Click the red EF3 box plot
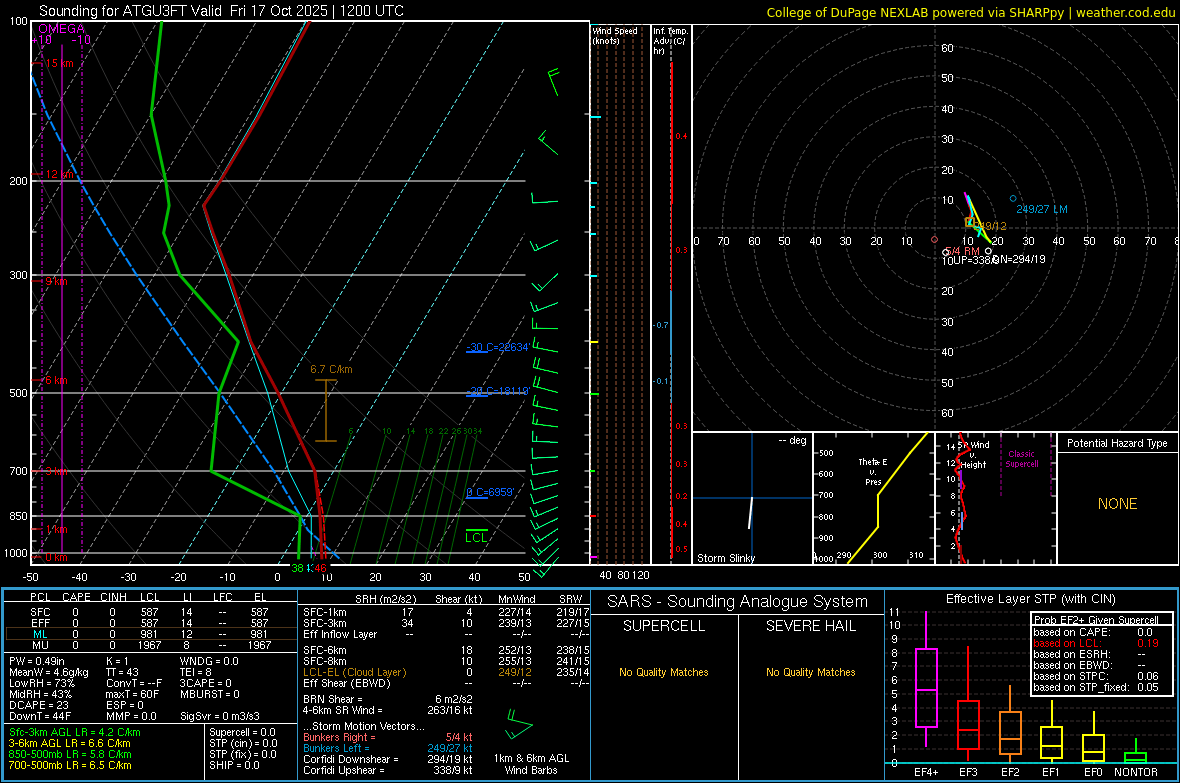This screenshot has width=1180, height=783. [x=968, y=704]
